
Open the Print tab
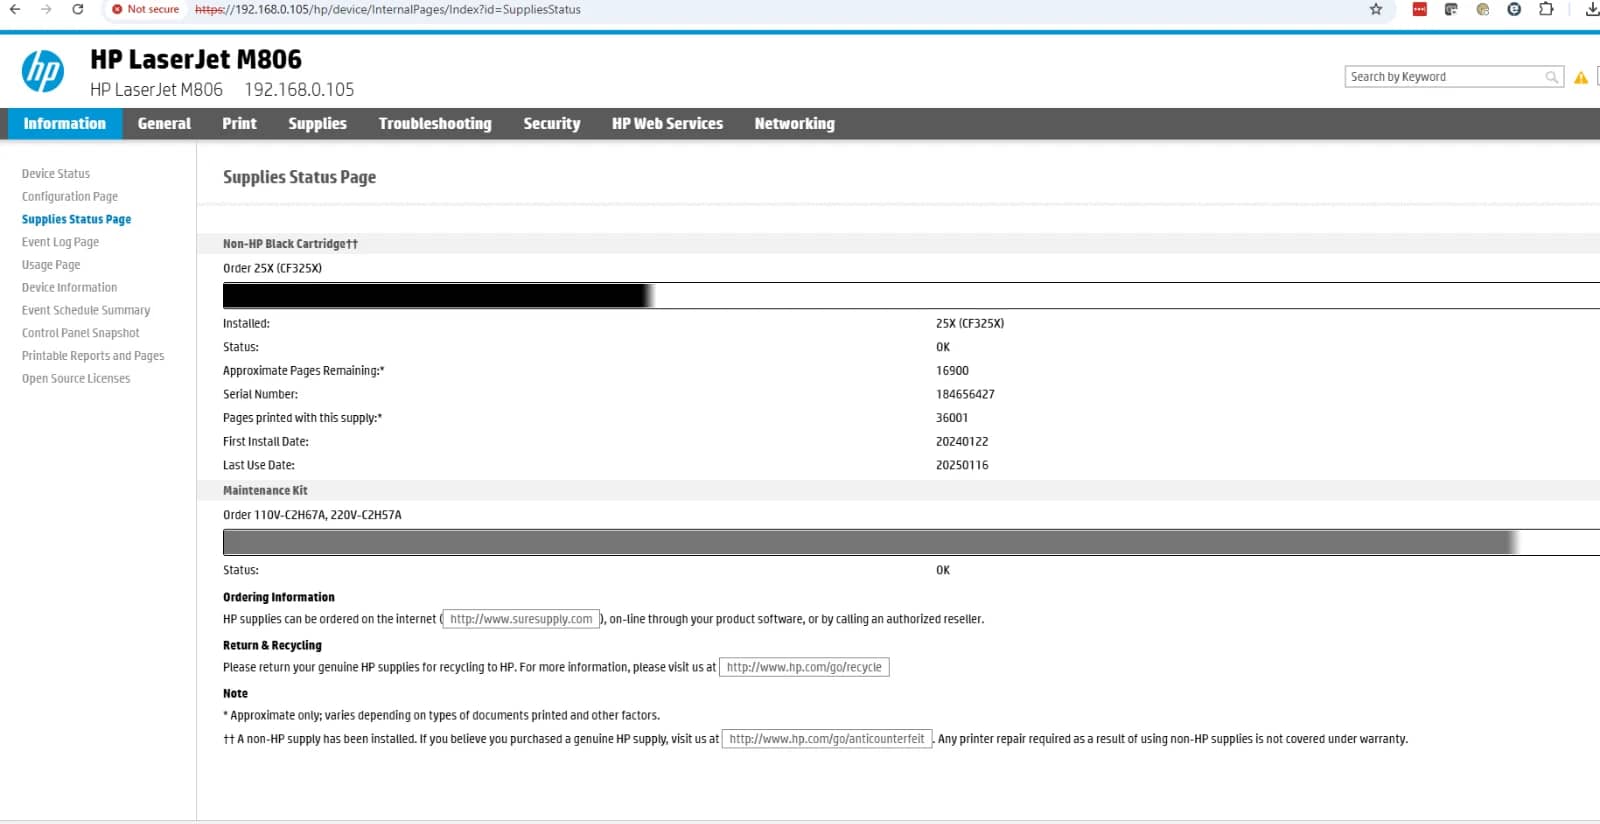tap(239, 124)
